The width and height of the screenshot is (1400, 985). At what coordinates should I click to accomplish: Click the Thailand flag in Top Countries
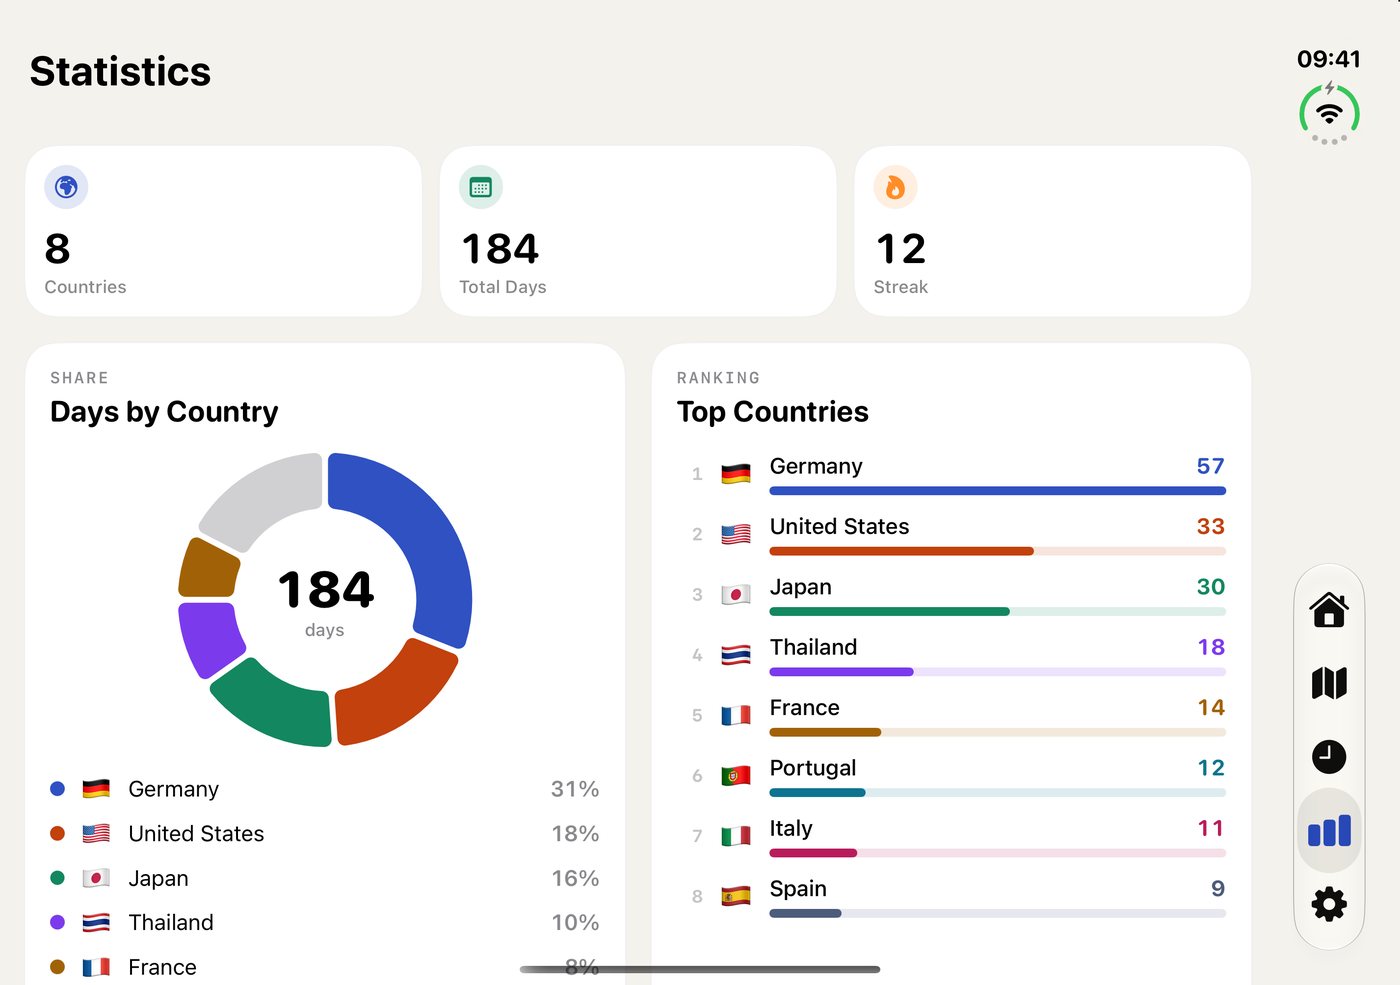[736, 655]
